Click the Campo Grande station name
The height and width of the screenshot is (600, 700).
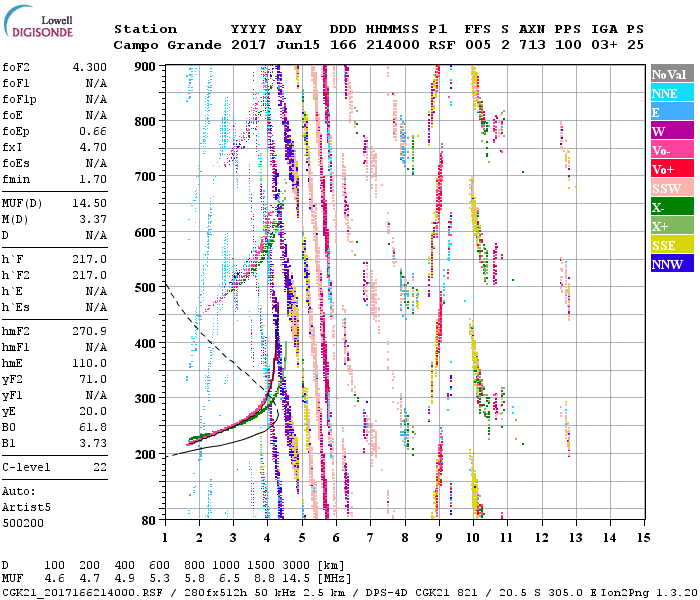pos(167,45)
